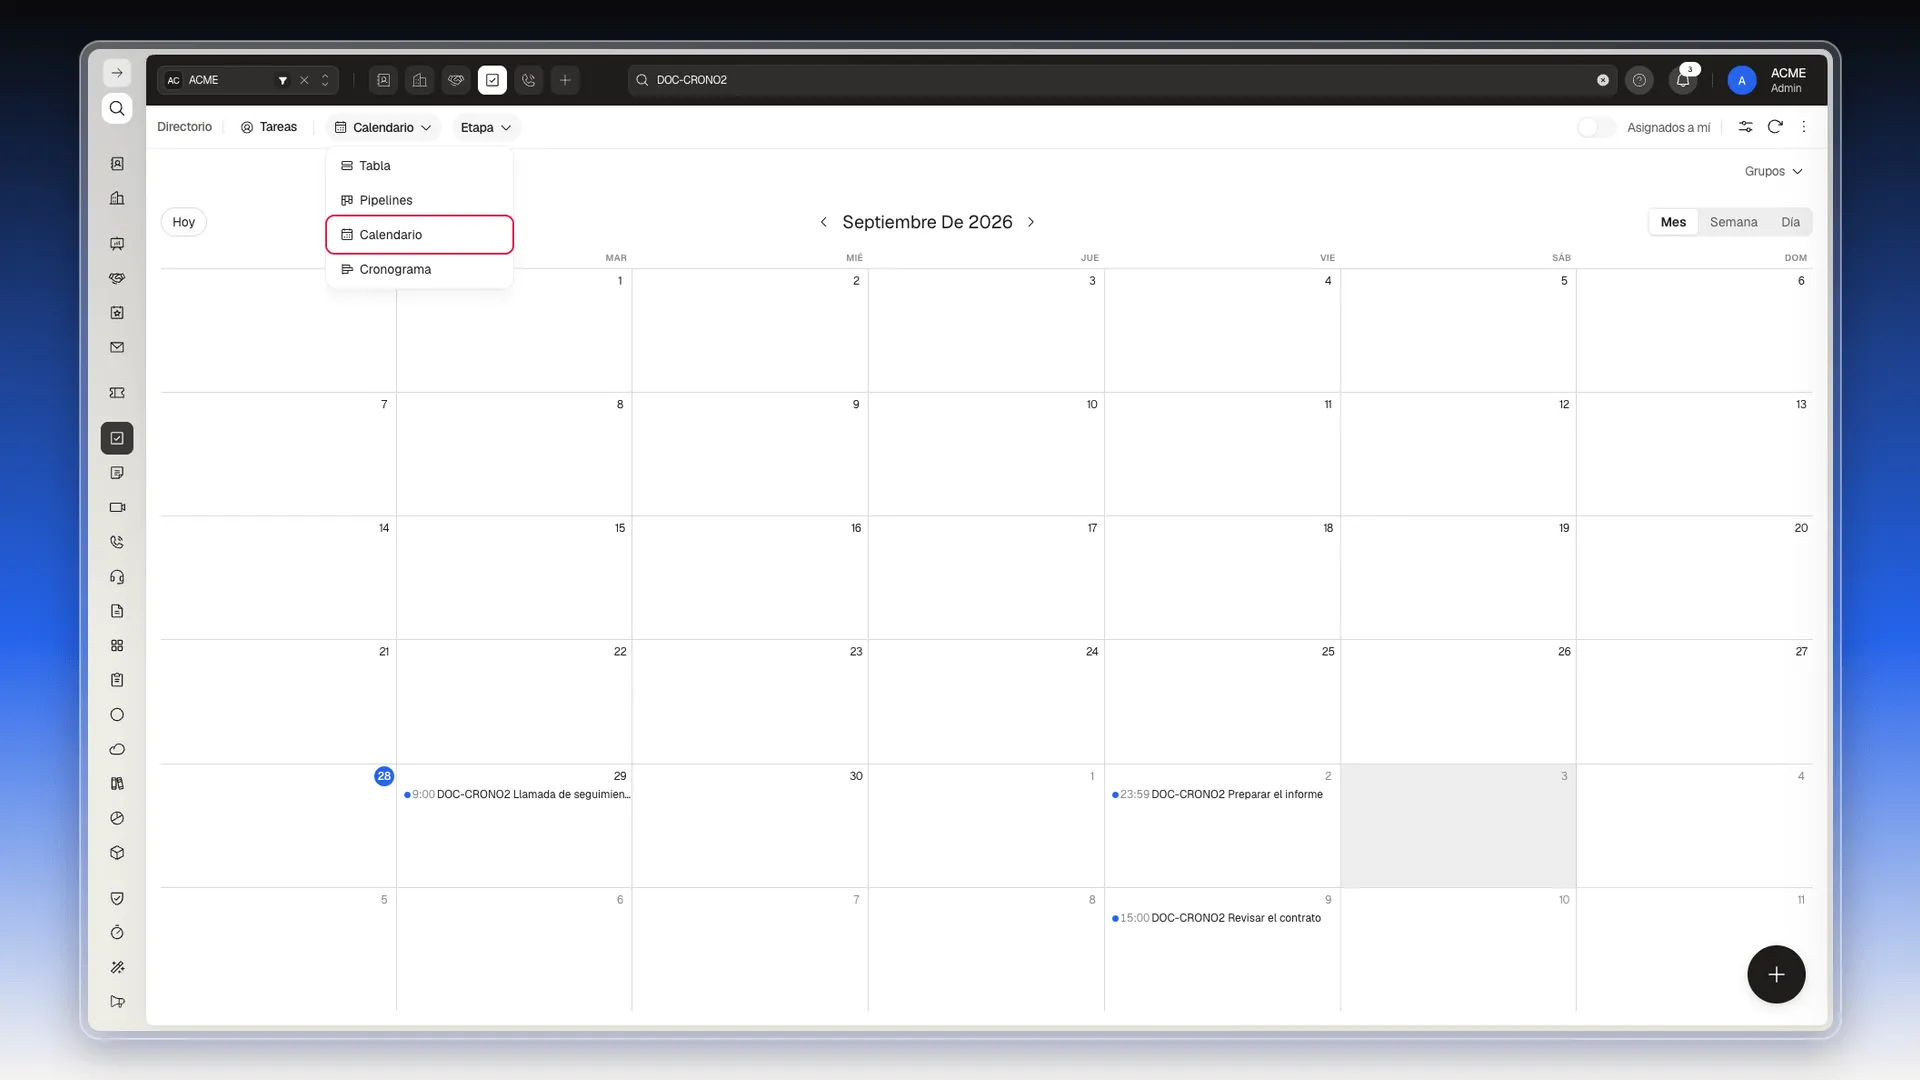
Task: Click the calls phone icon in top toolbar
Action: 529,80
